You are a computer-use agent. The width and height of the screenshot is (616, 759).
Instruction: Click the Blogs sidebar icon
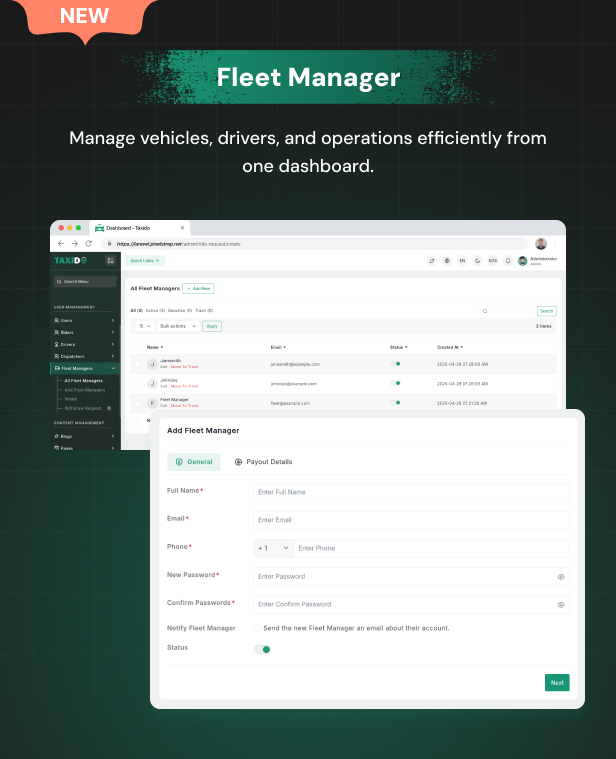tap(57, 436)
